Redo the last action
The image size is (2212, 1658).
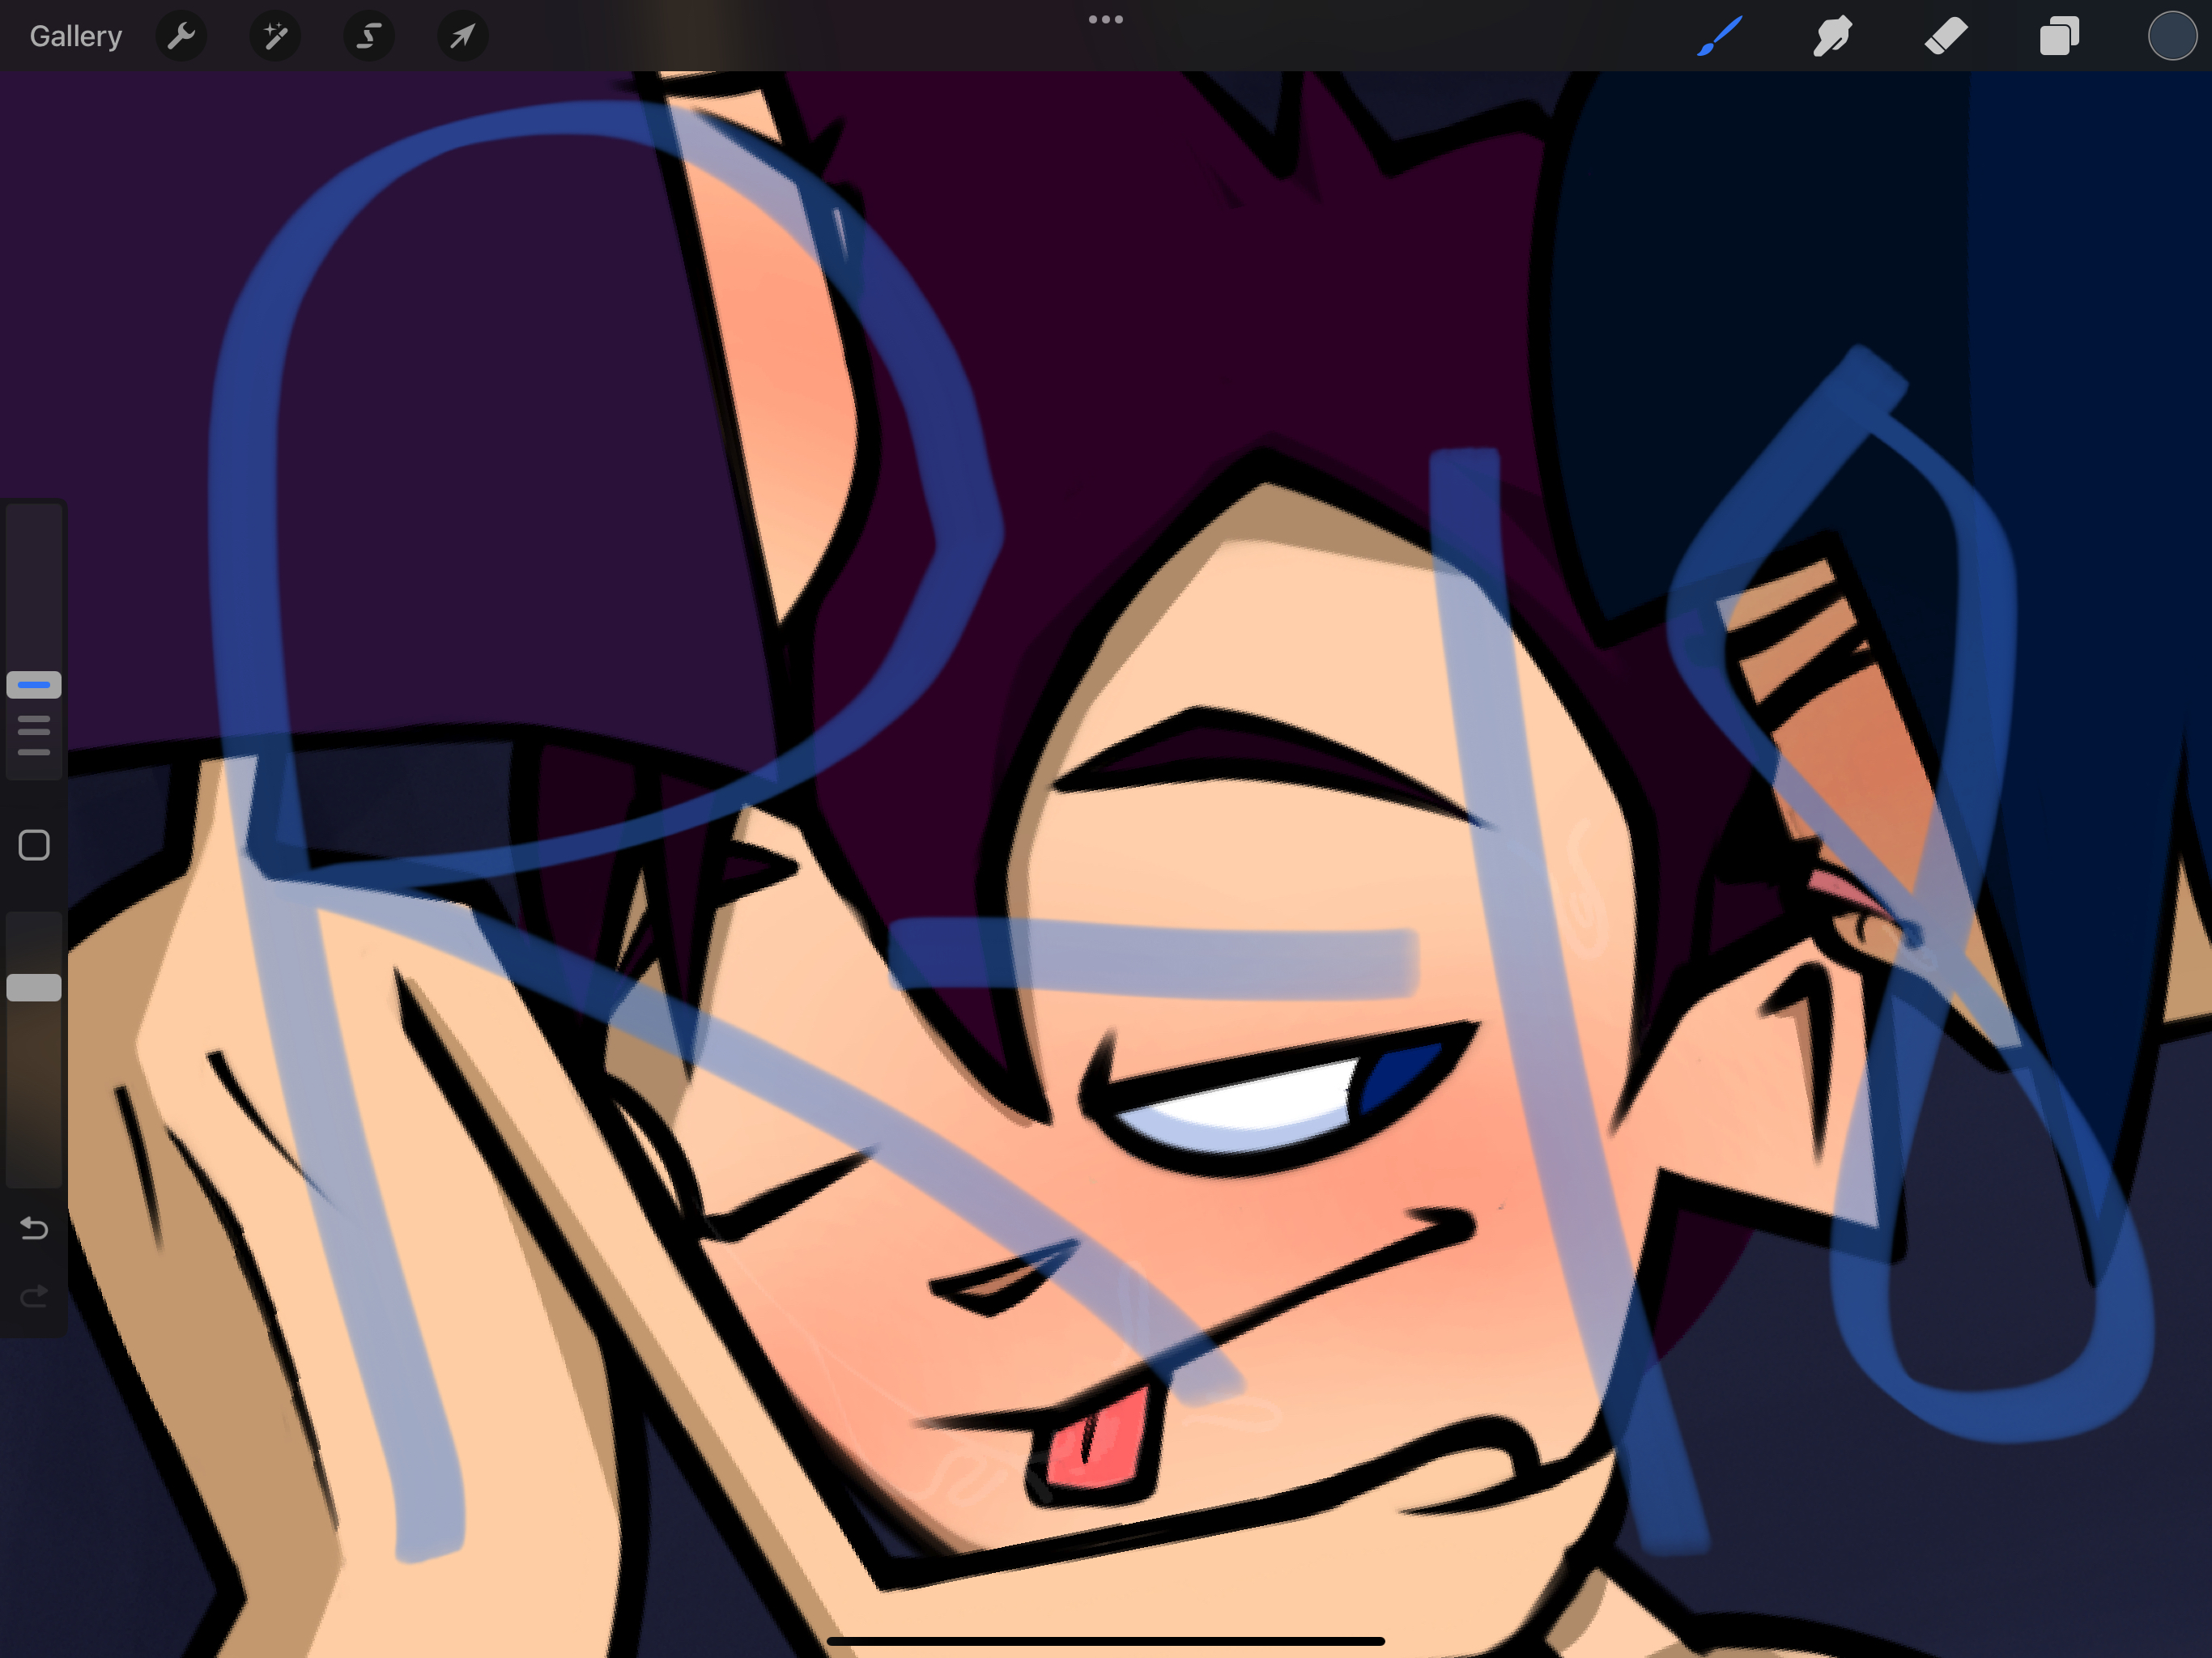click(34, 1297)
